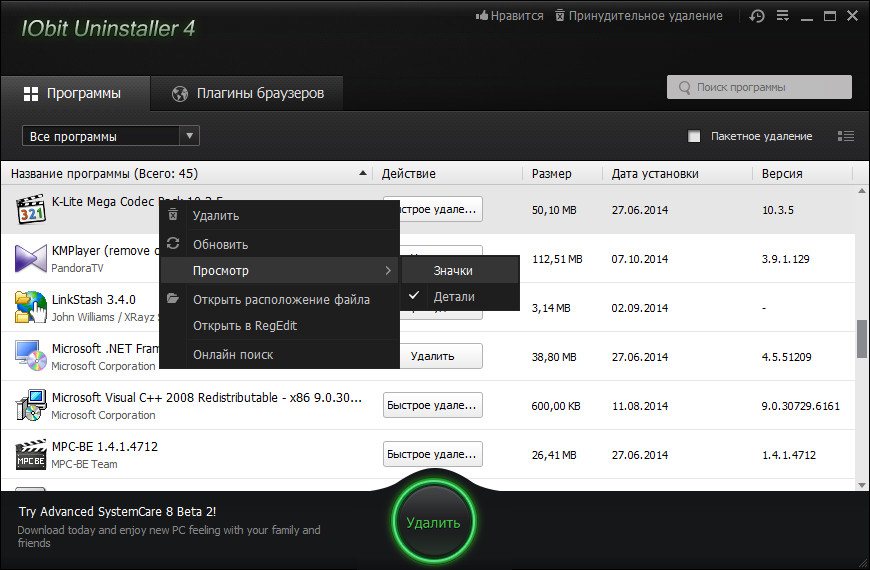Sort by Дата установки column header
Screen dimensions: 870x570
coord(655,174)
